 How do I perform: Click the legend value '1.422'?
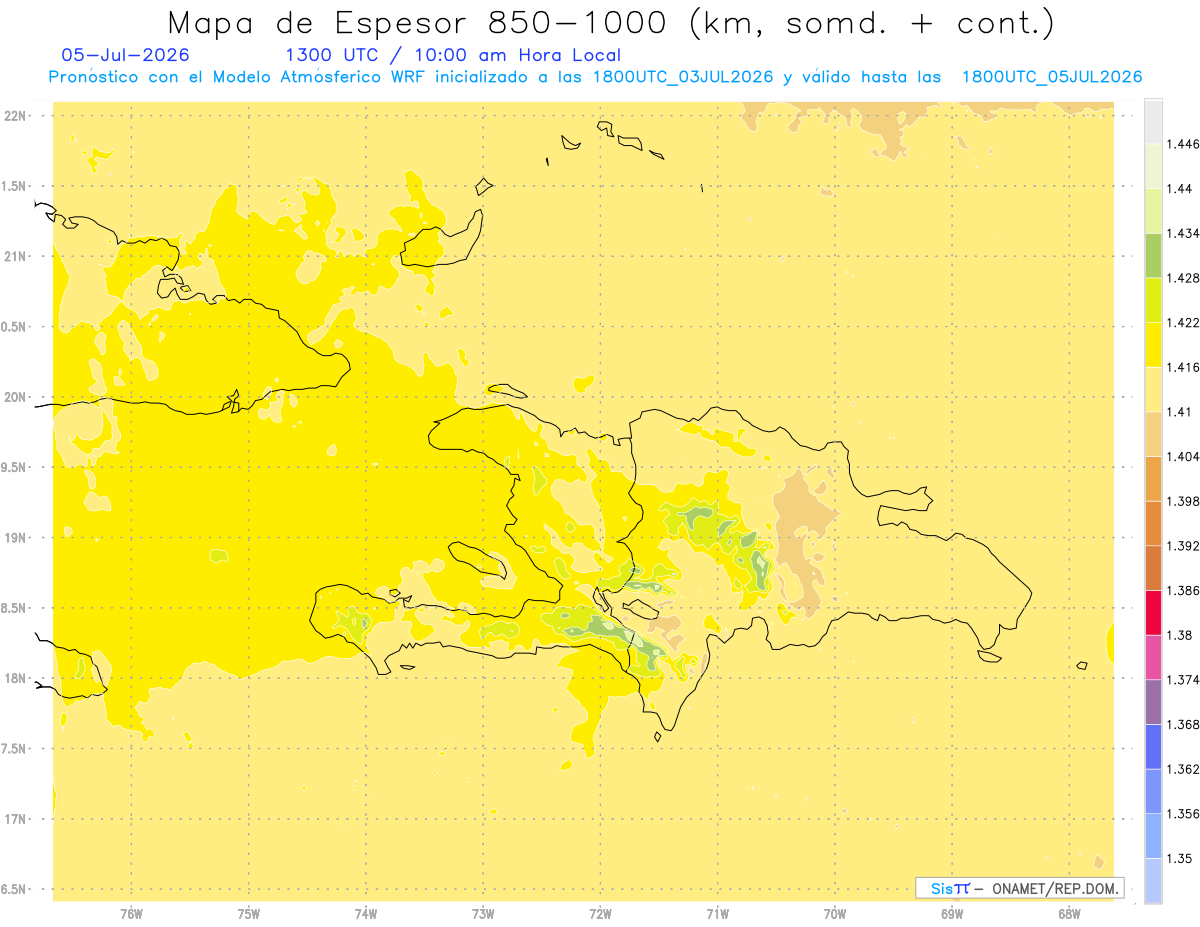(x=1184, y=323)
